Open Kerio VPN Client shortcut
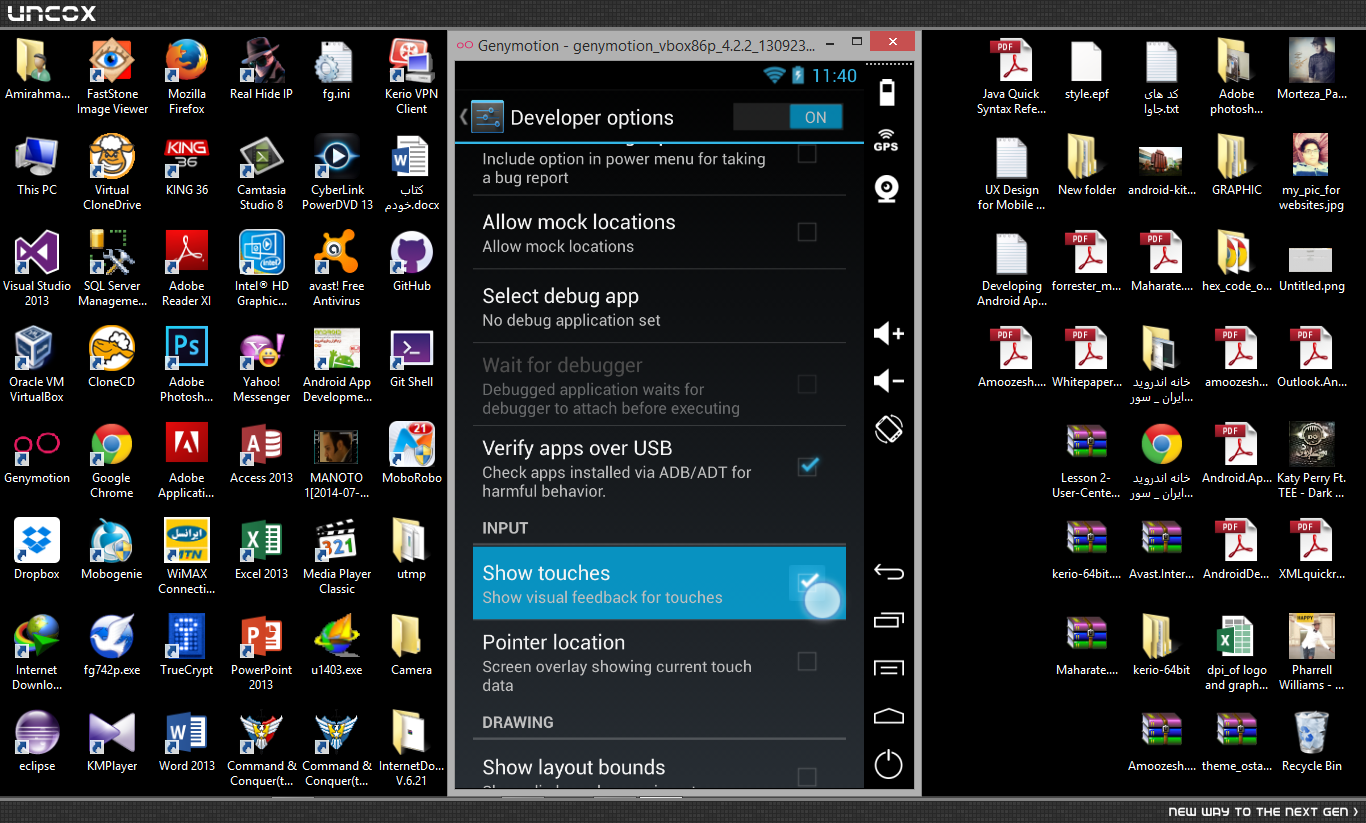 click(x=411, y=62)
